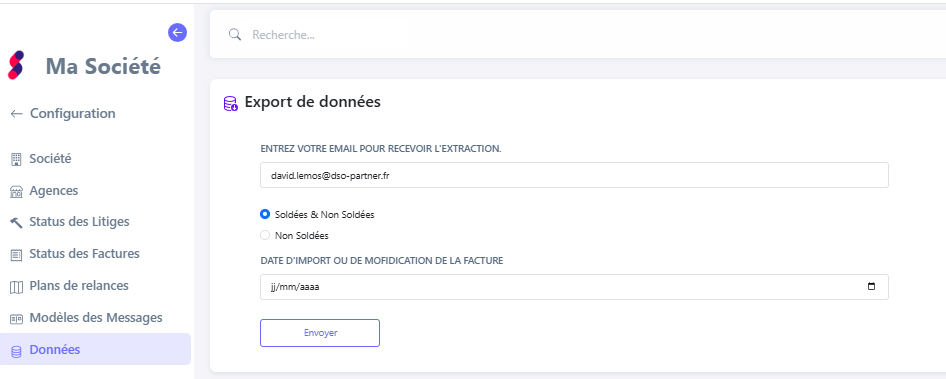Image resolution: width=946 pixels, height=379 pixels.
Task: Select the Non Soldées radio option
Action: pos(265,235)
